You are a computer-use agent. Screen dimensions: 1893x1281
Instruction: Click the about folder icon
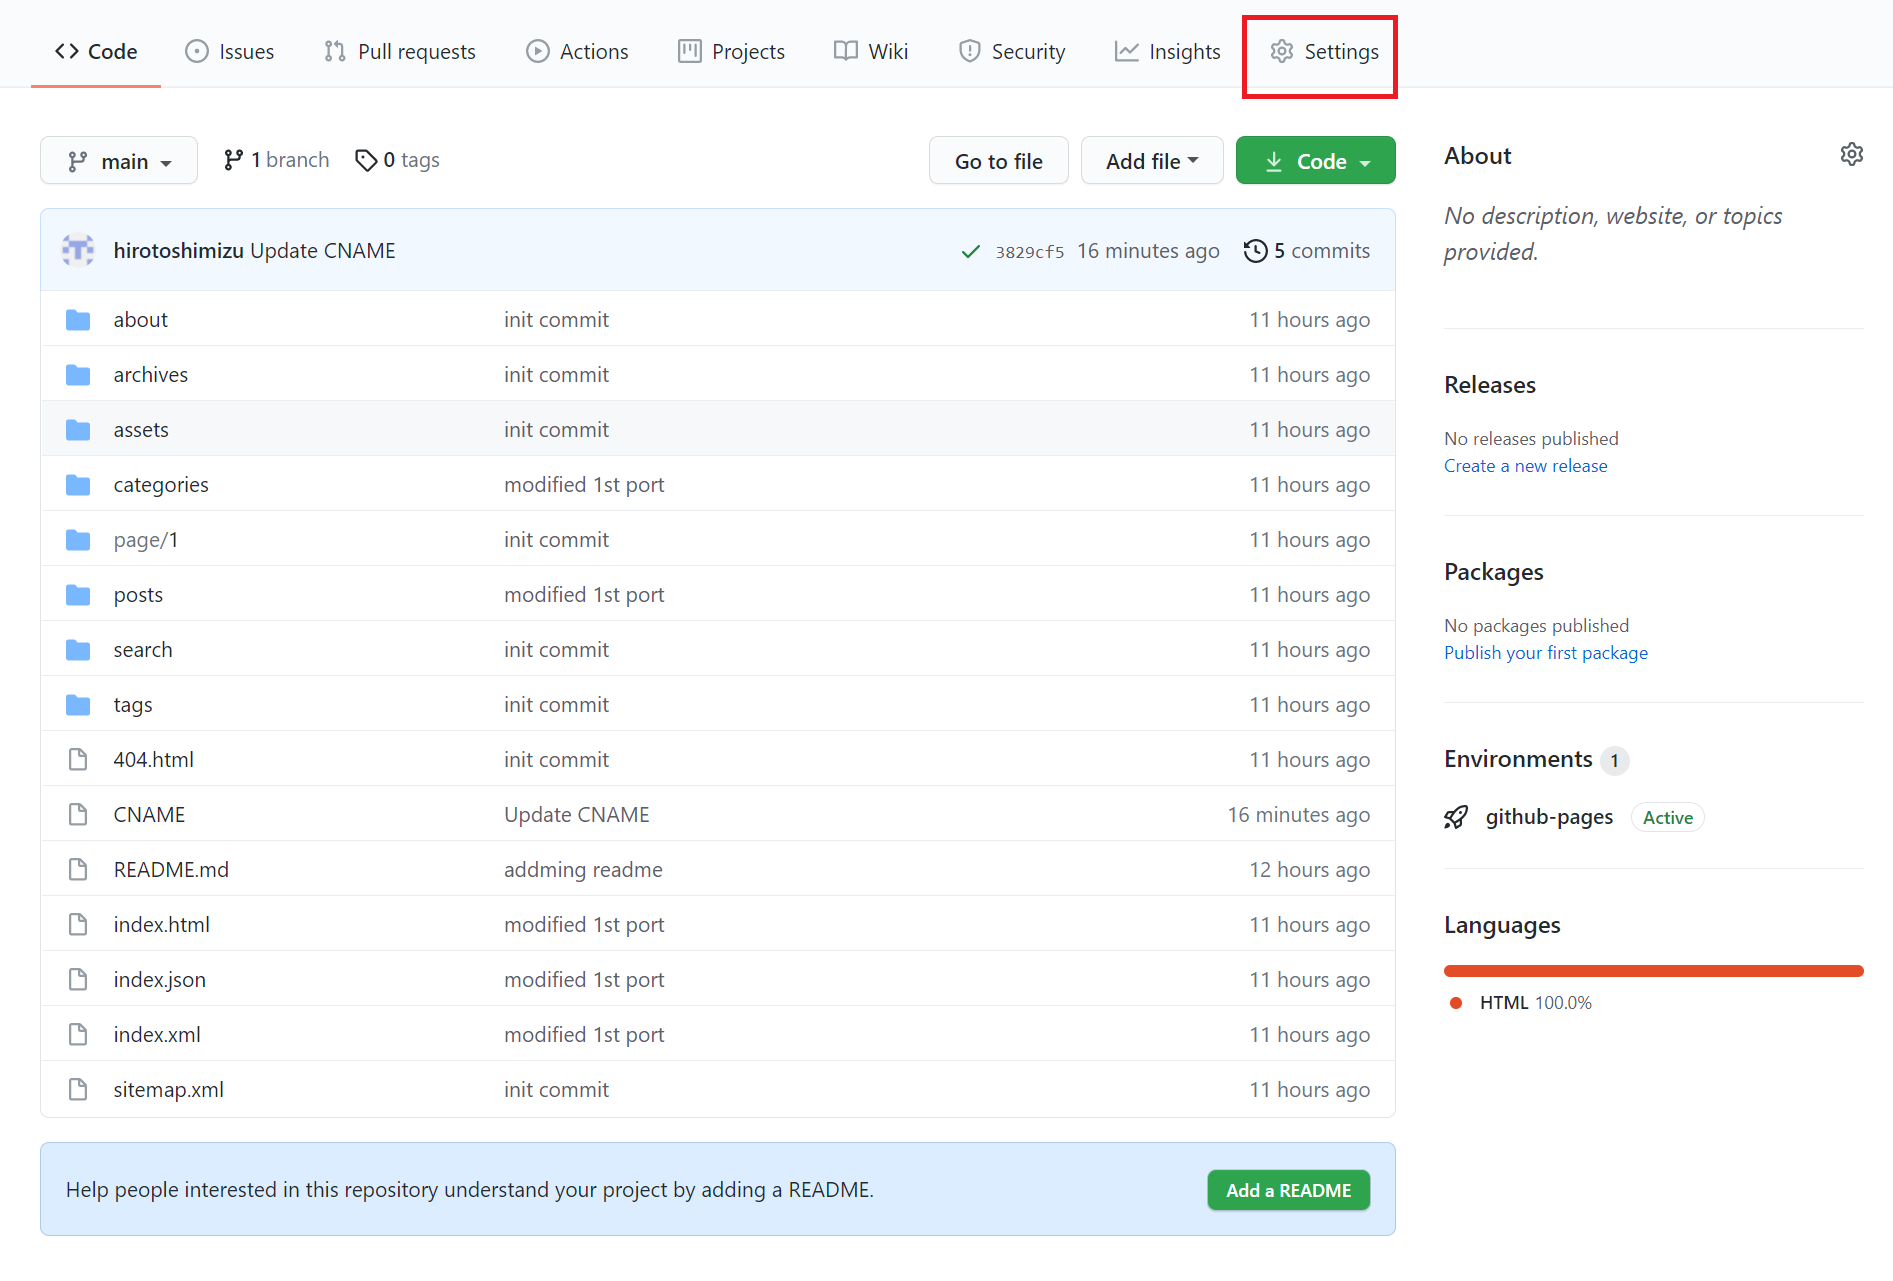pos(78,320)
